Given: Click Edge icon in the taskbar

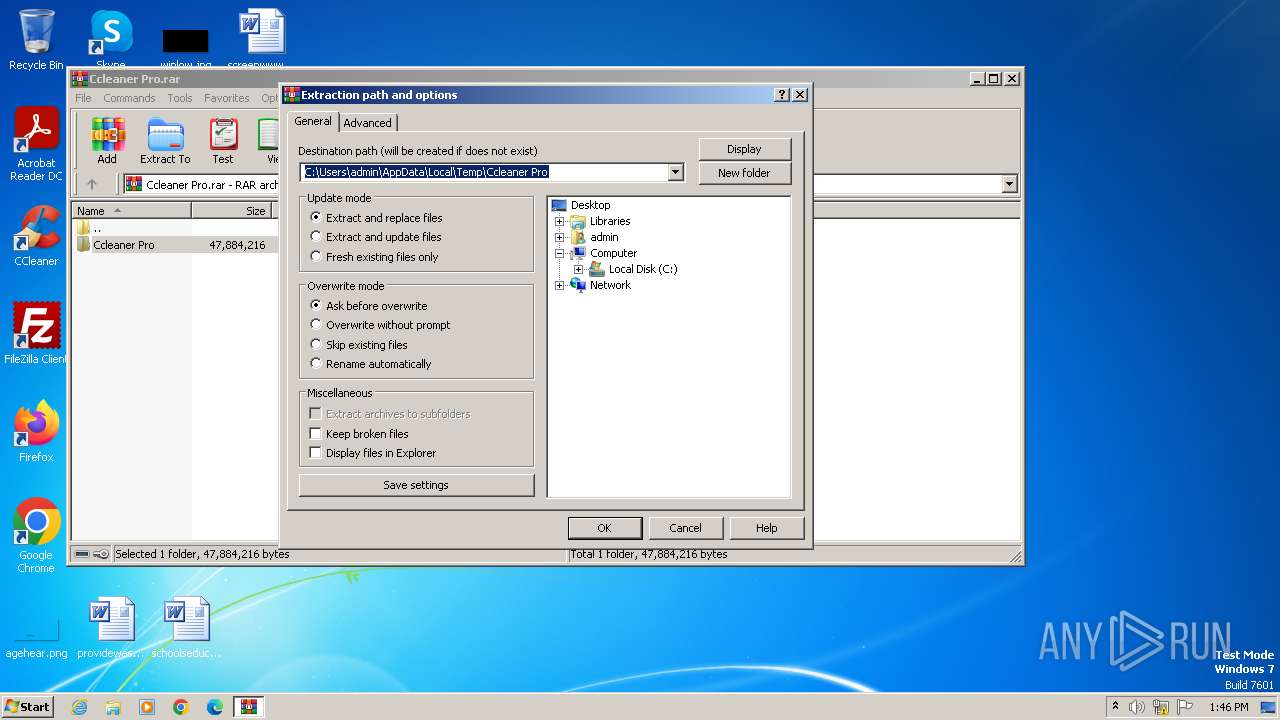Looking at the screenshot, I should 215,707.
